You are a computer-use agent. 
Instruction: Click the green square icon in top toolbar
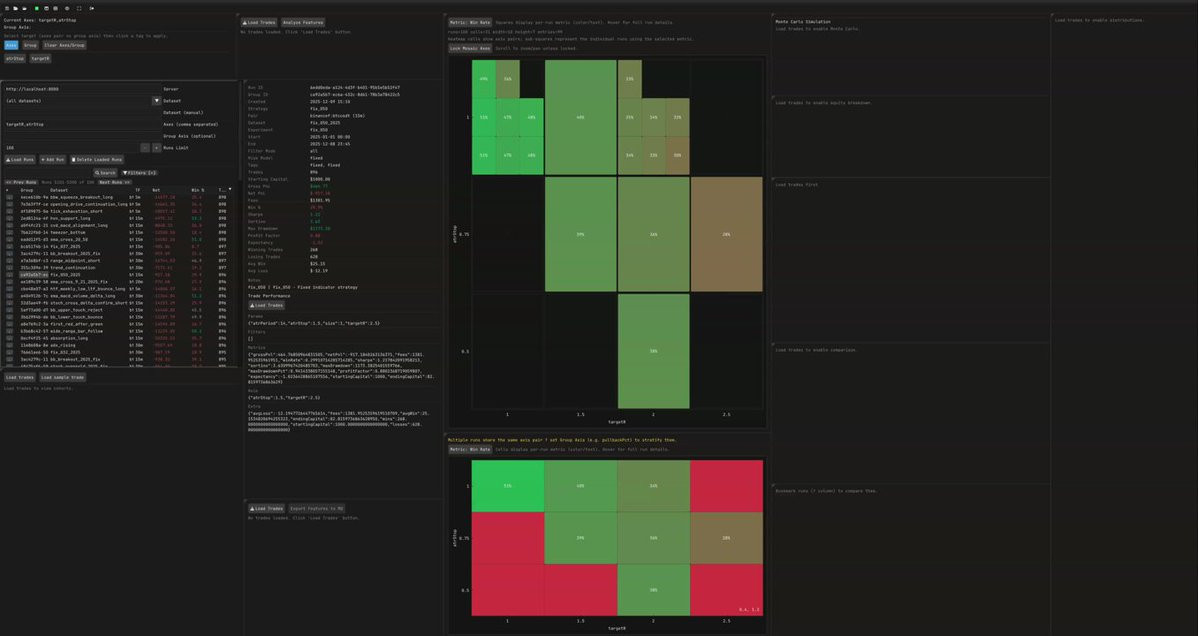[x=37, y=8]
